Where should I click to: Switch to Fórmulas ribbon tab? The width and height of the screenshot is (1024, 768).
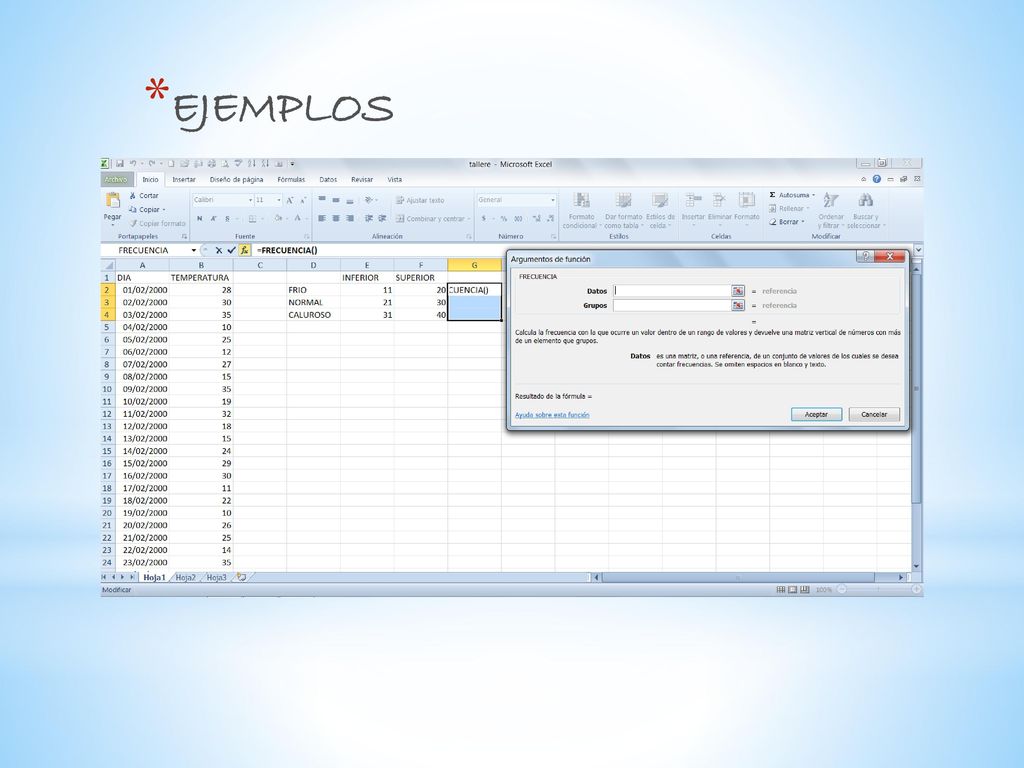[x=291, y=180]
